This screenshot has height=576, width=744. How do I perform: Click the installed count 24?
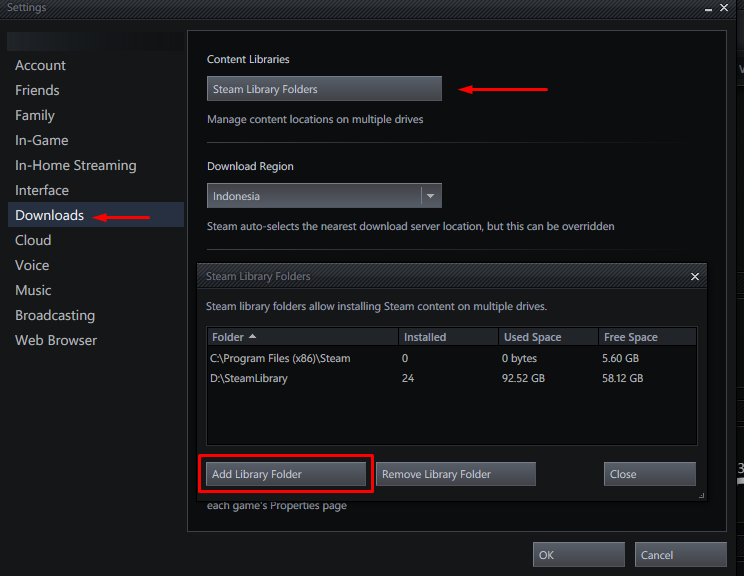tap(408, 378)
